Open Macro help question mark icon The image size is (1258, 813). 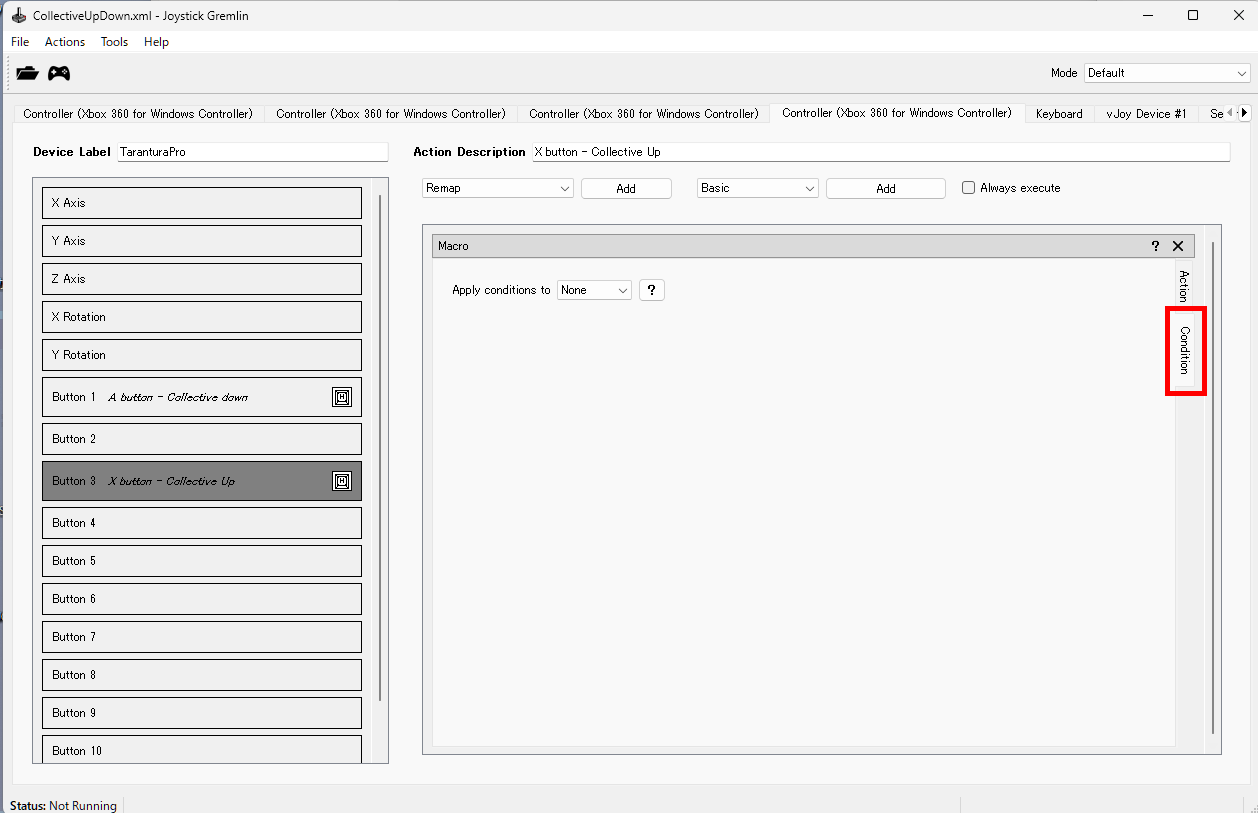click(1155, 246)
